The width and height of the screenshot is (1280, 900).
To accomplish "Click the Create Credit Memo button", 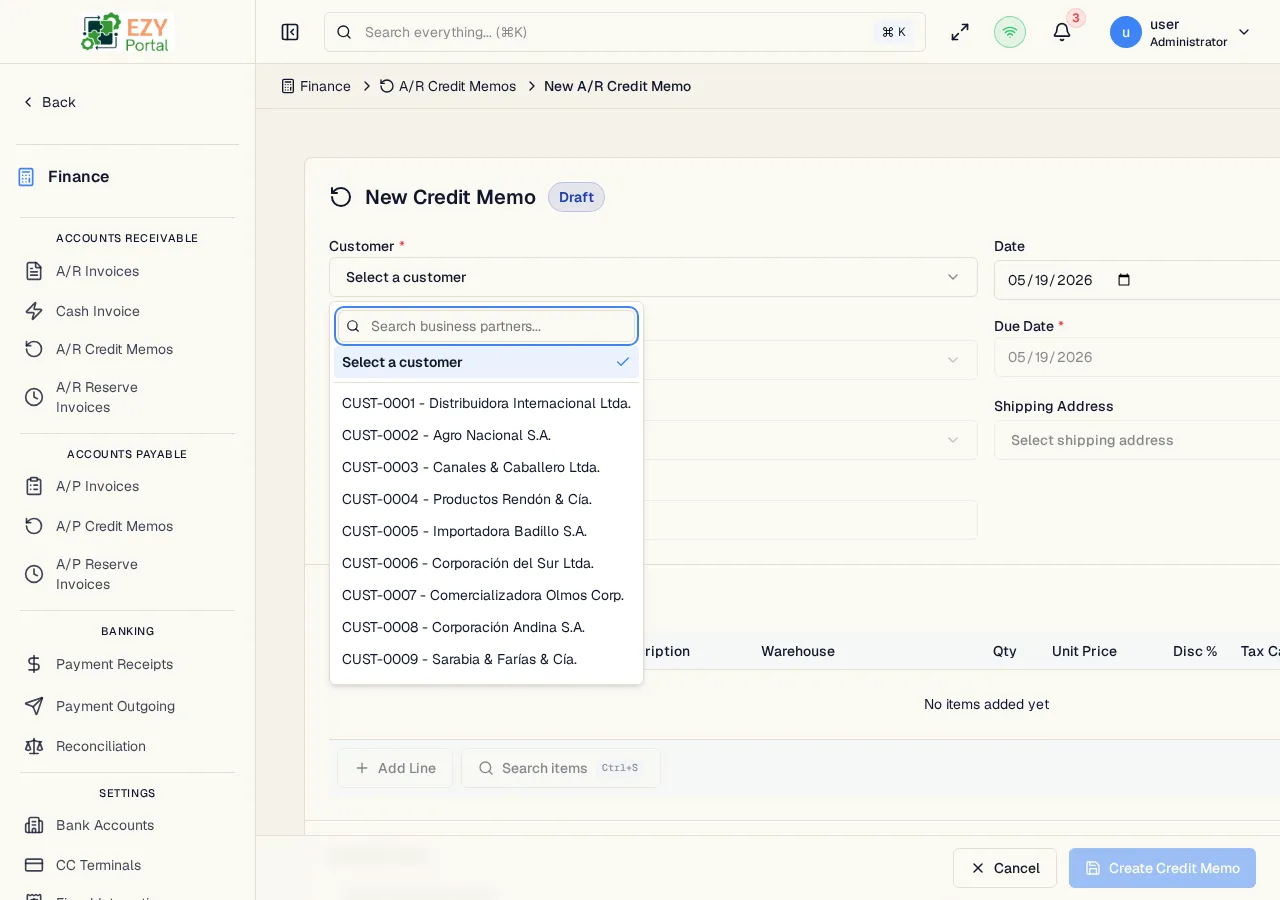I will pos(1162,868).
